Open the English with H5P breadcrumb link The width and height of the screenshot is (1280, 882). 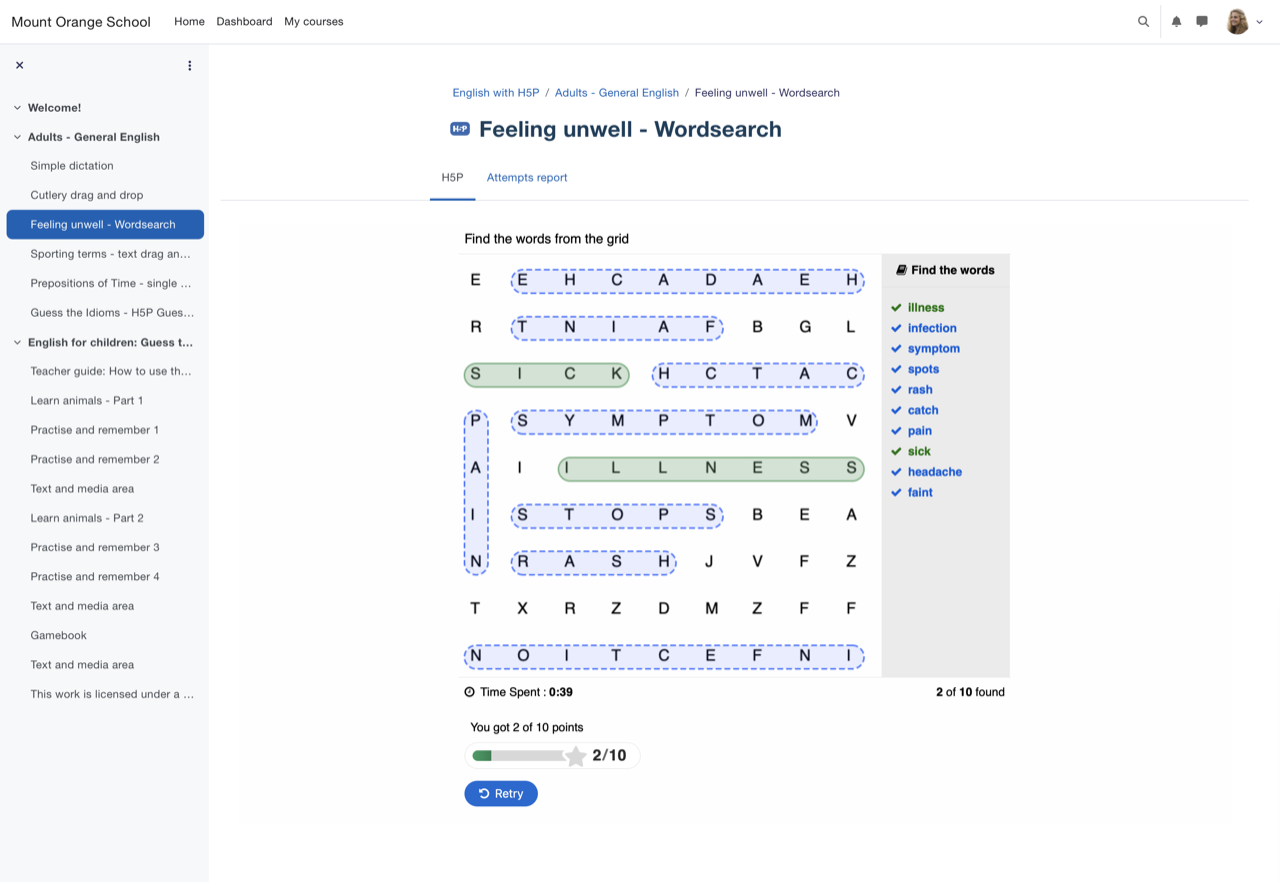point(495,92)
